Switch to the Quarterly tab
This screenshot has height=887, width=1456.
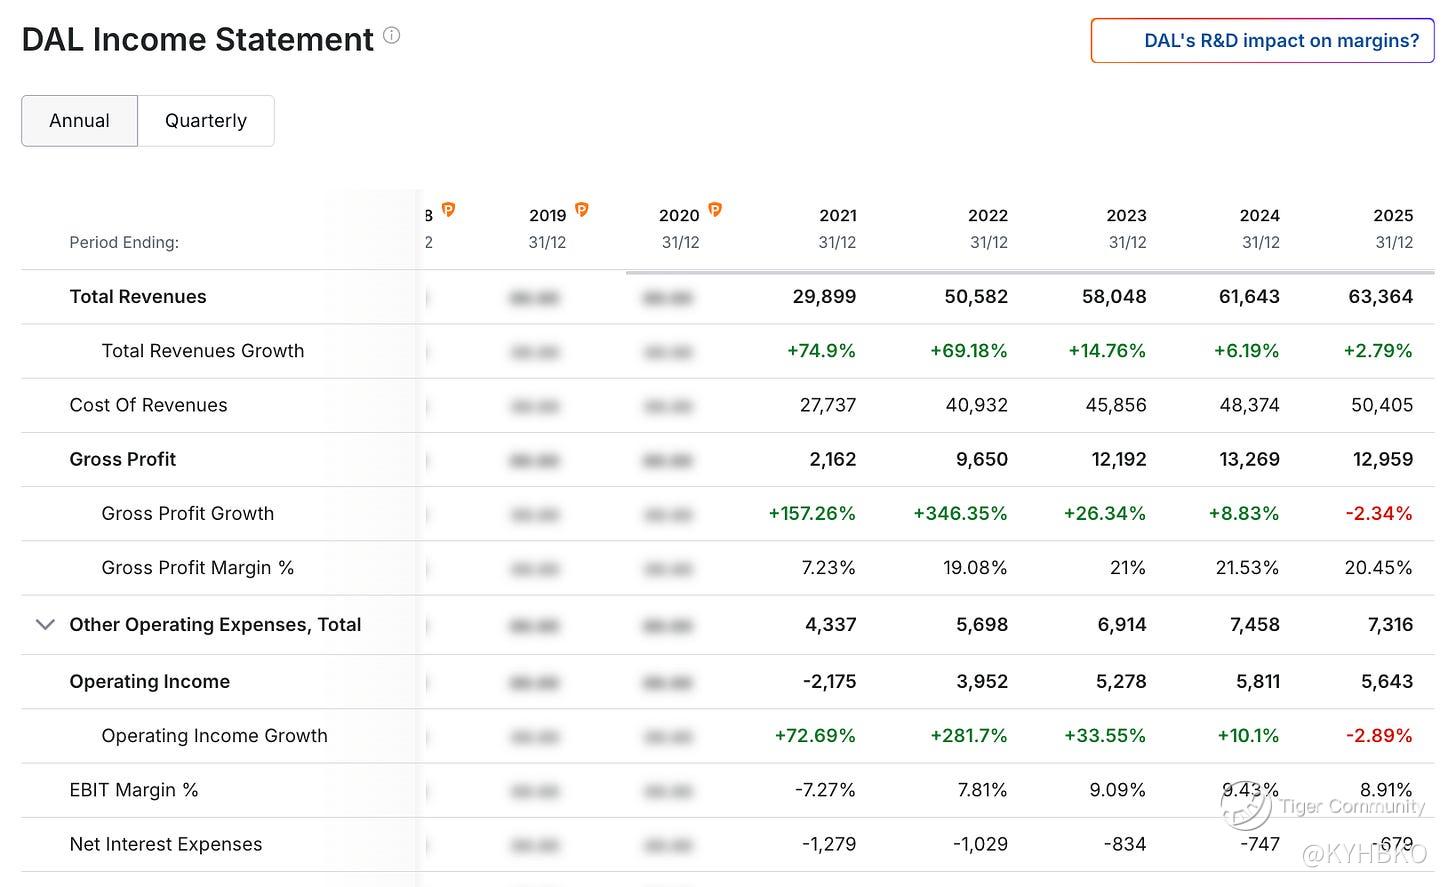[x=206, y=121]
